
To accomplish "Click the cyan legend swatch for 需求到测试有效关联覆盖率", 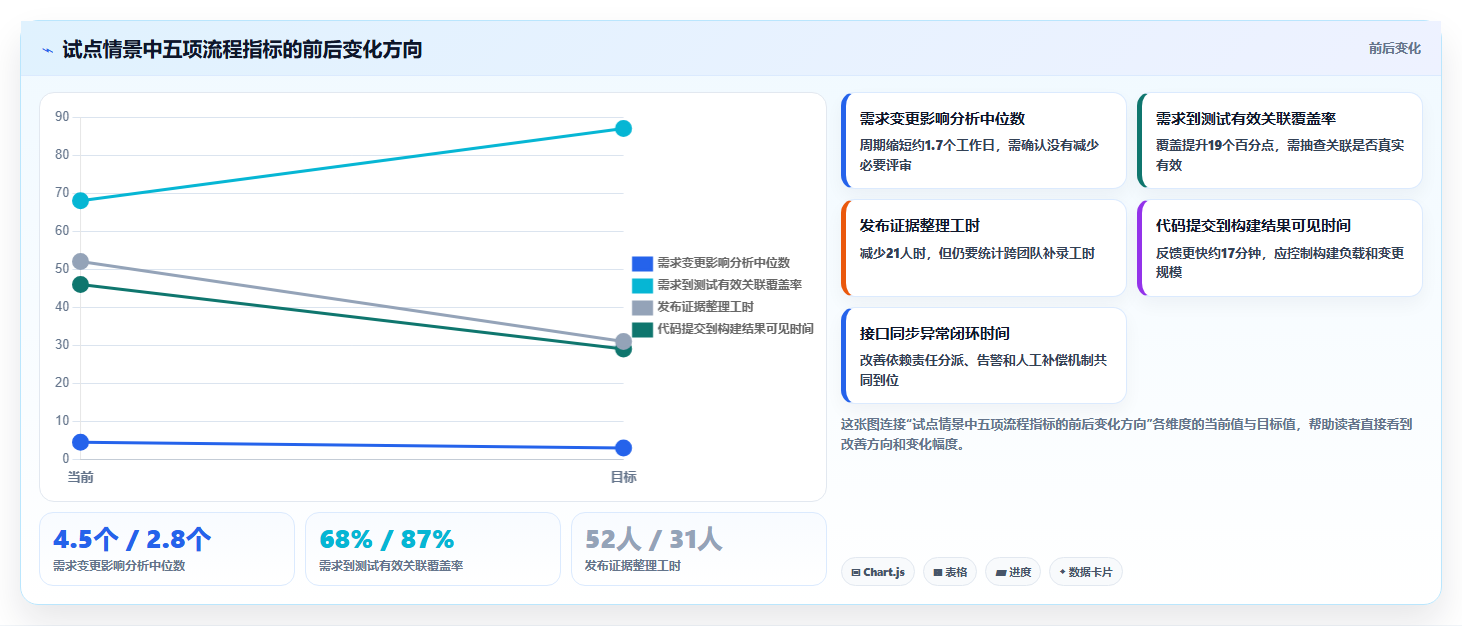I will (x=642, y=285).
